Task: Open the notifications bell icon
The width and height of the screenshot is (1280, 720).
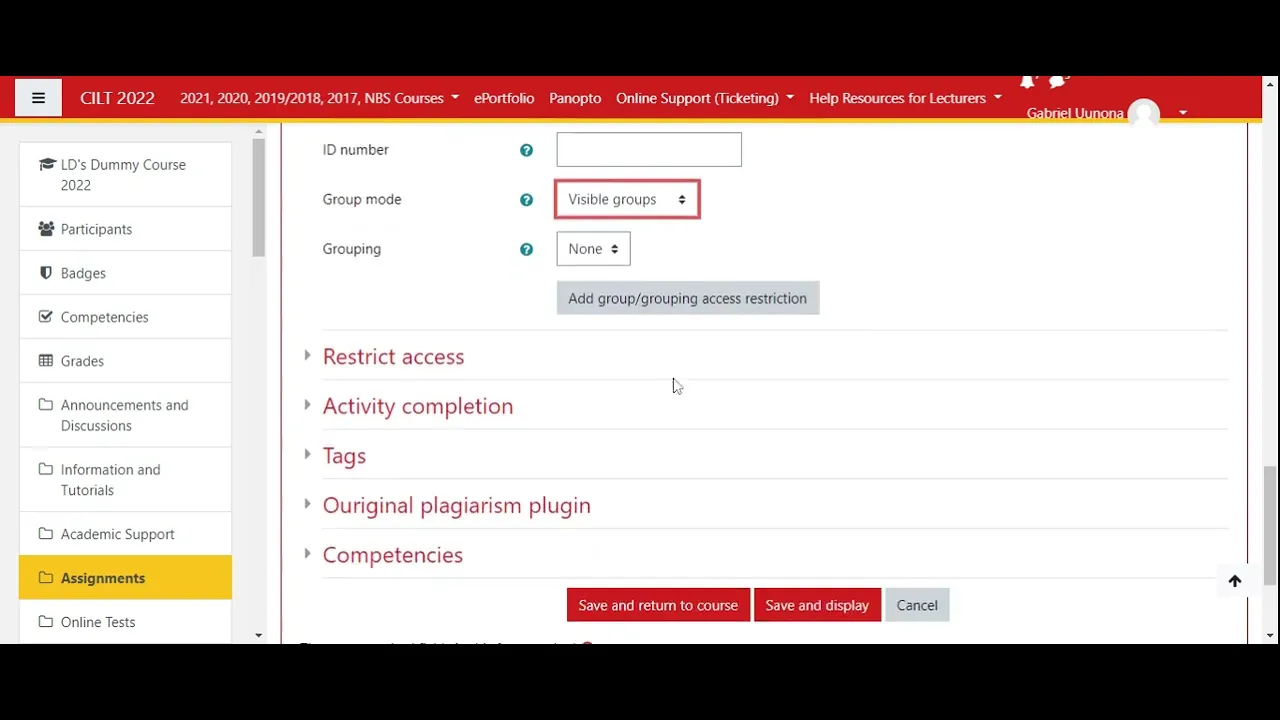Action: click(1027, 82)
